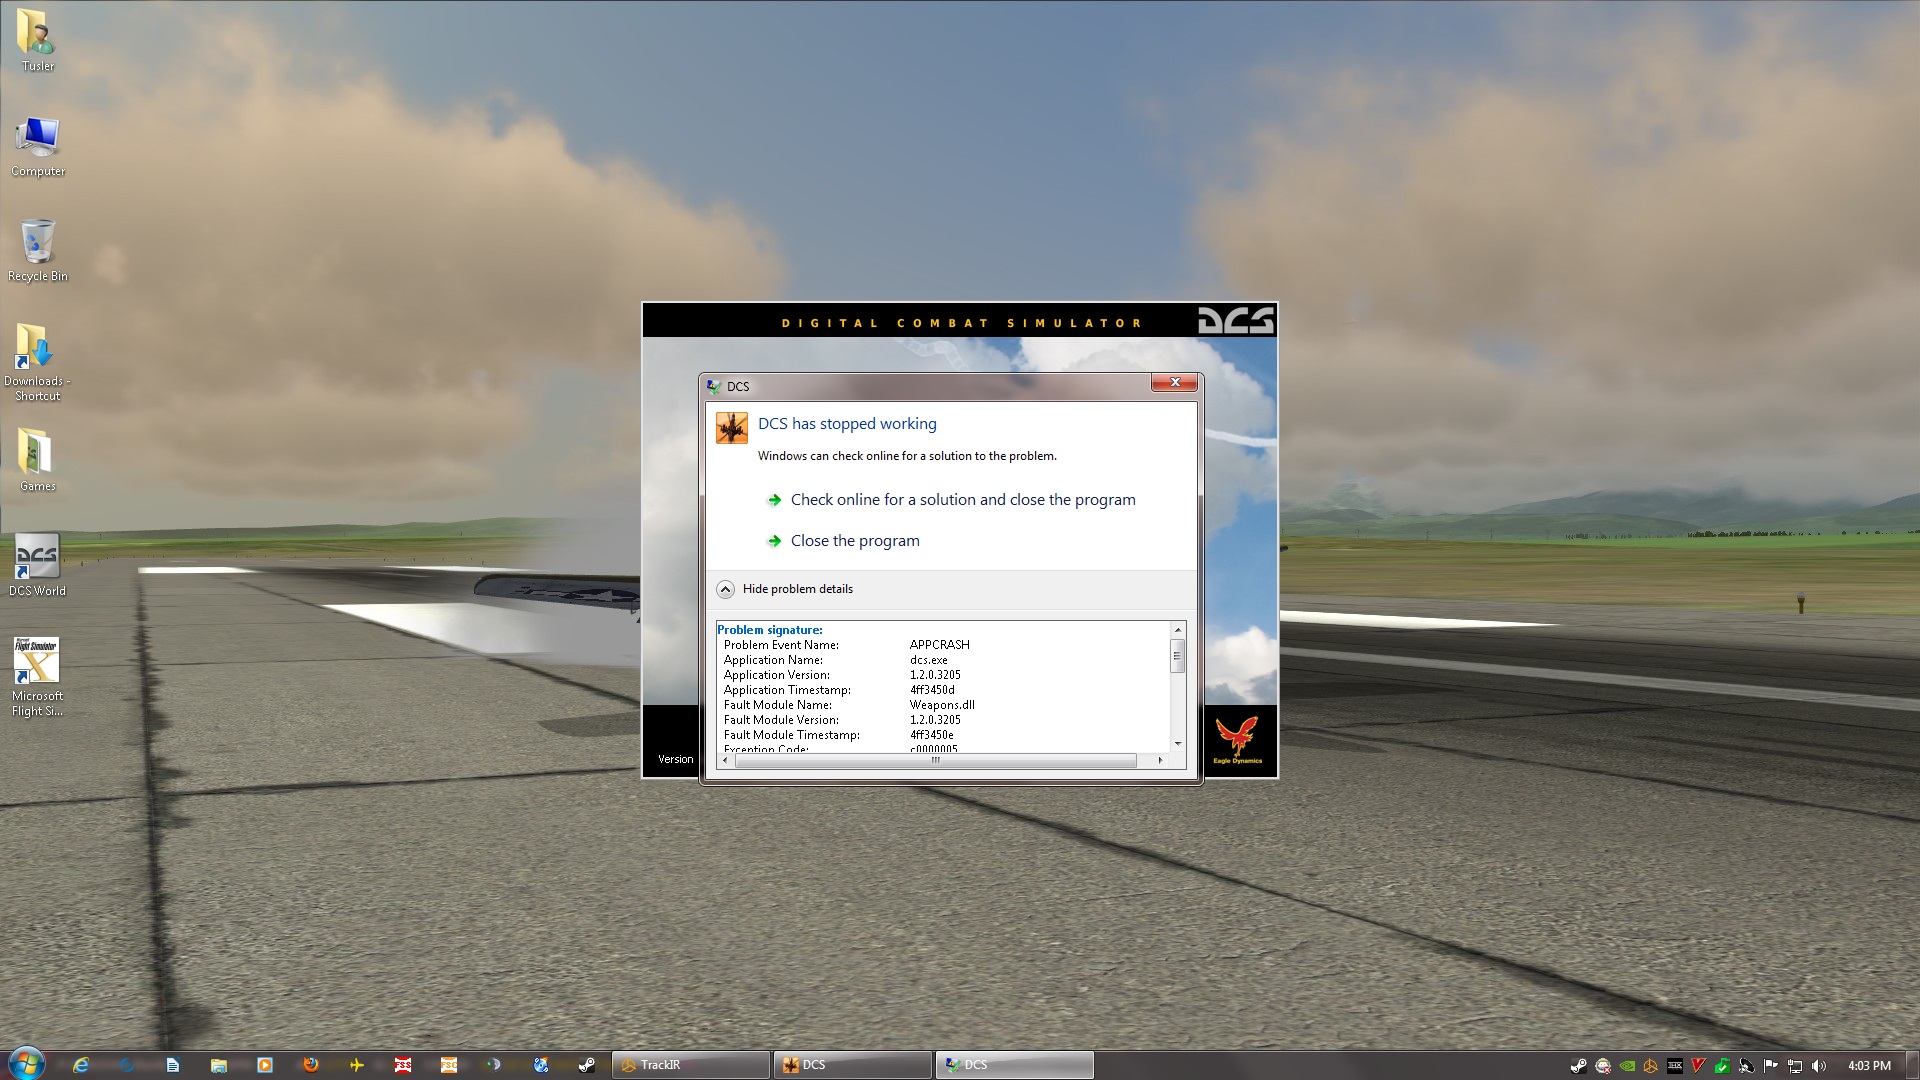Choose Check online for a solution and close
The width and height of the screenshot is (1920, 1080).
click(x=952, y=500)
